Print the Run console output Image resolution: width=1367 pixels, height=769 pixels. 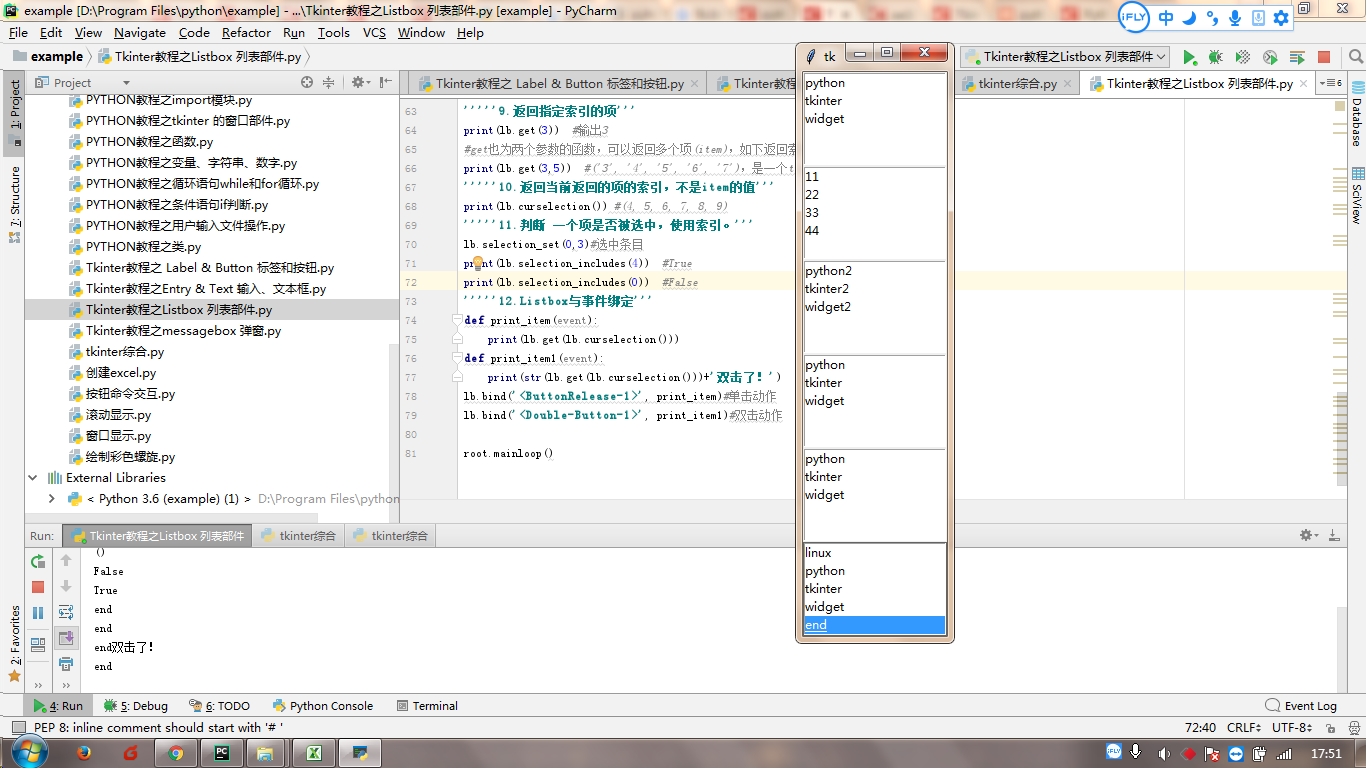pyautogui.click(x=66, y=663)
